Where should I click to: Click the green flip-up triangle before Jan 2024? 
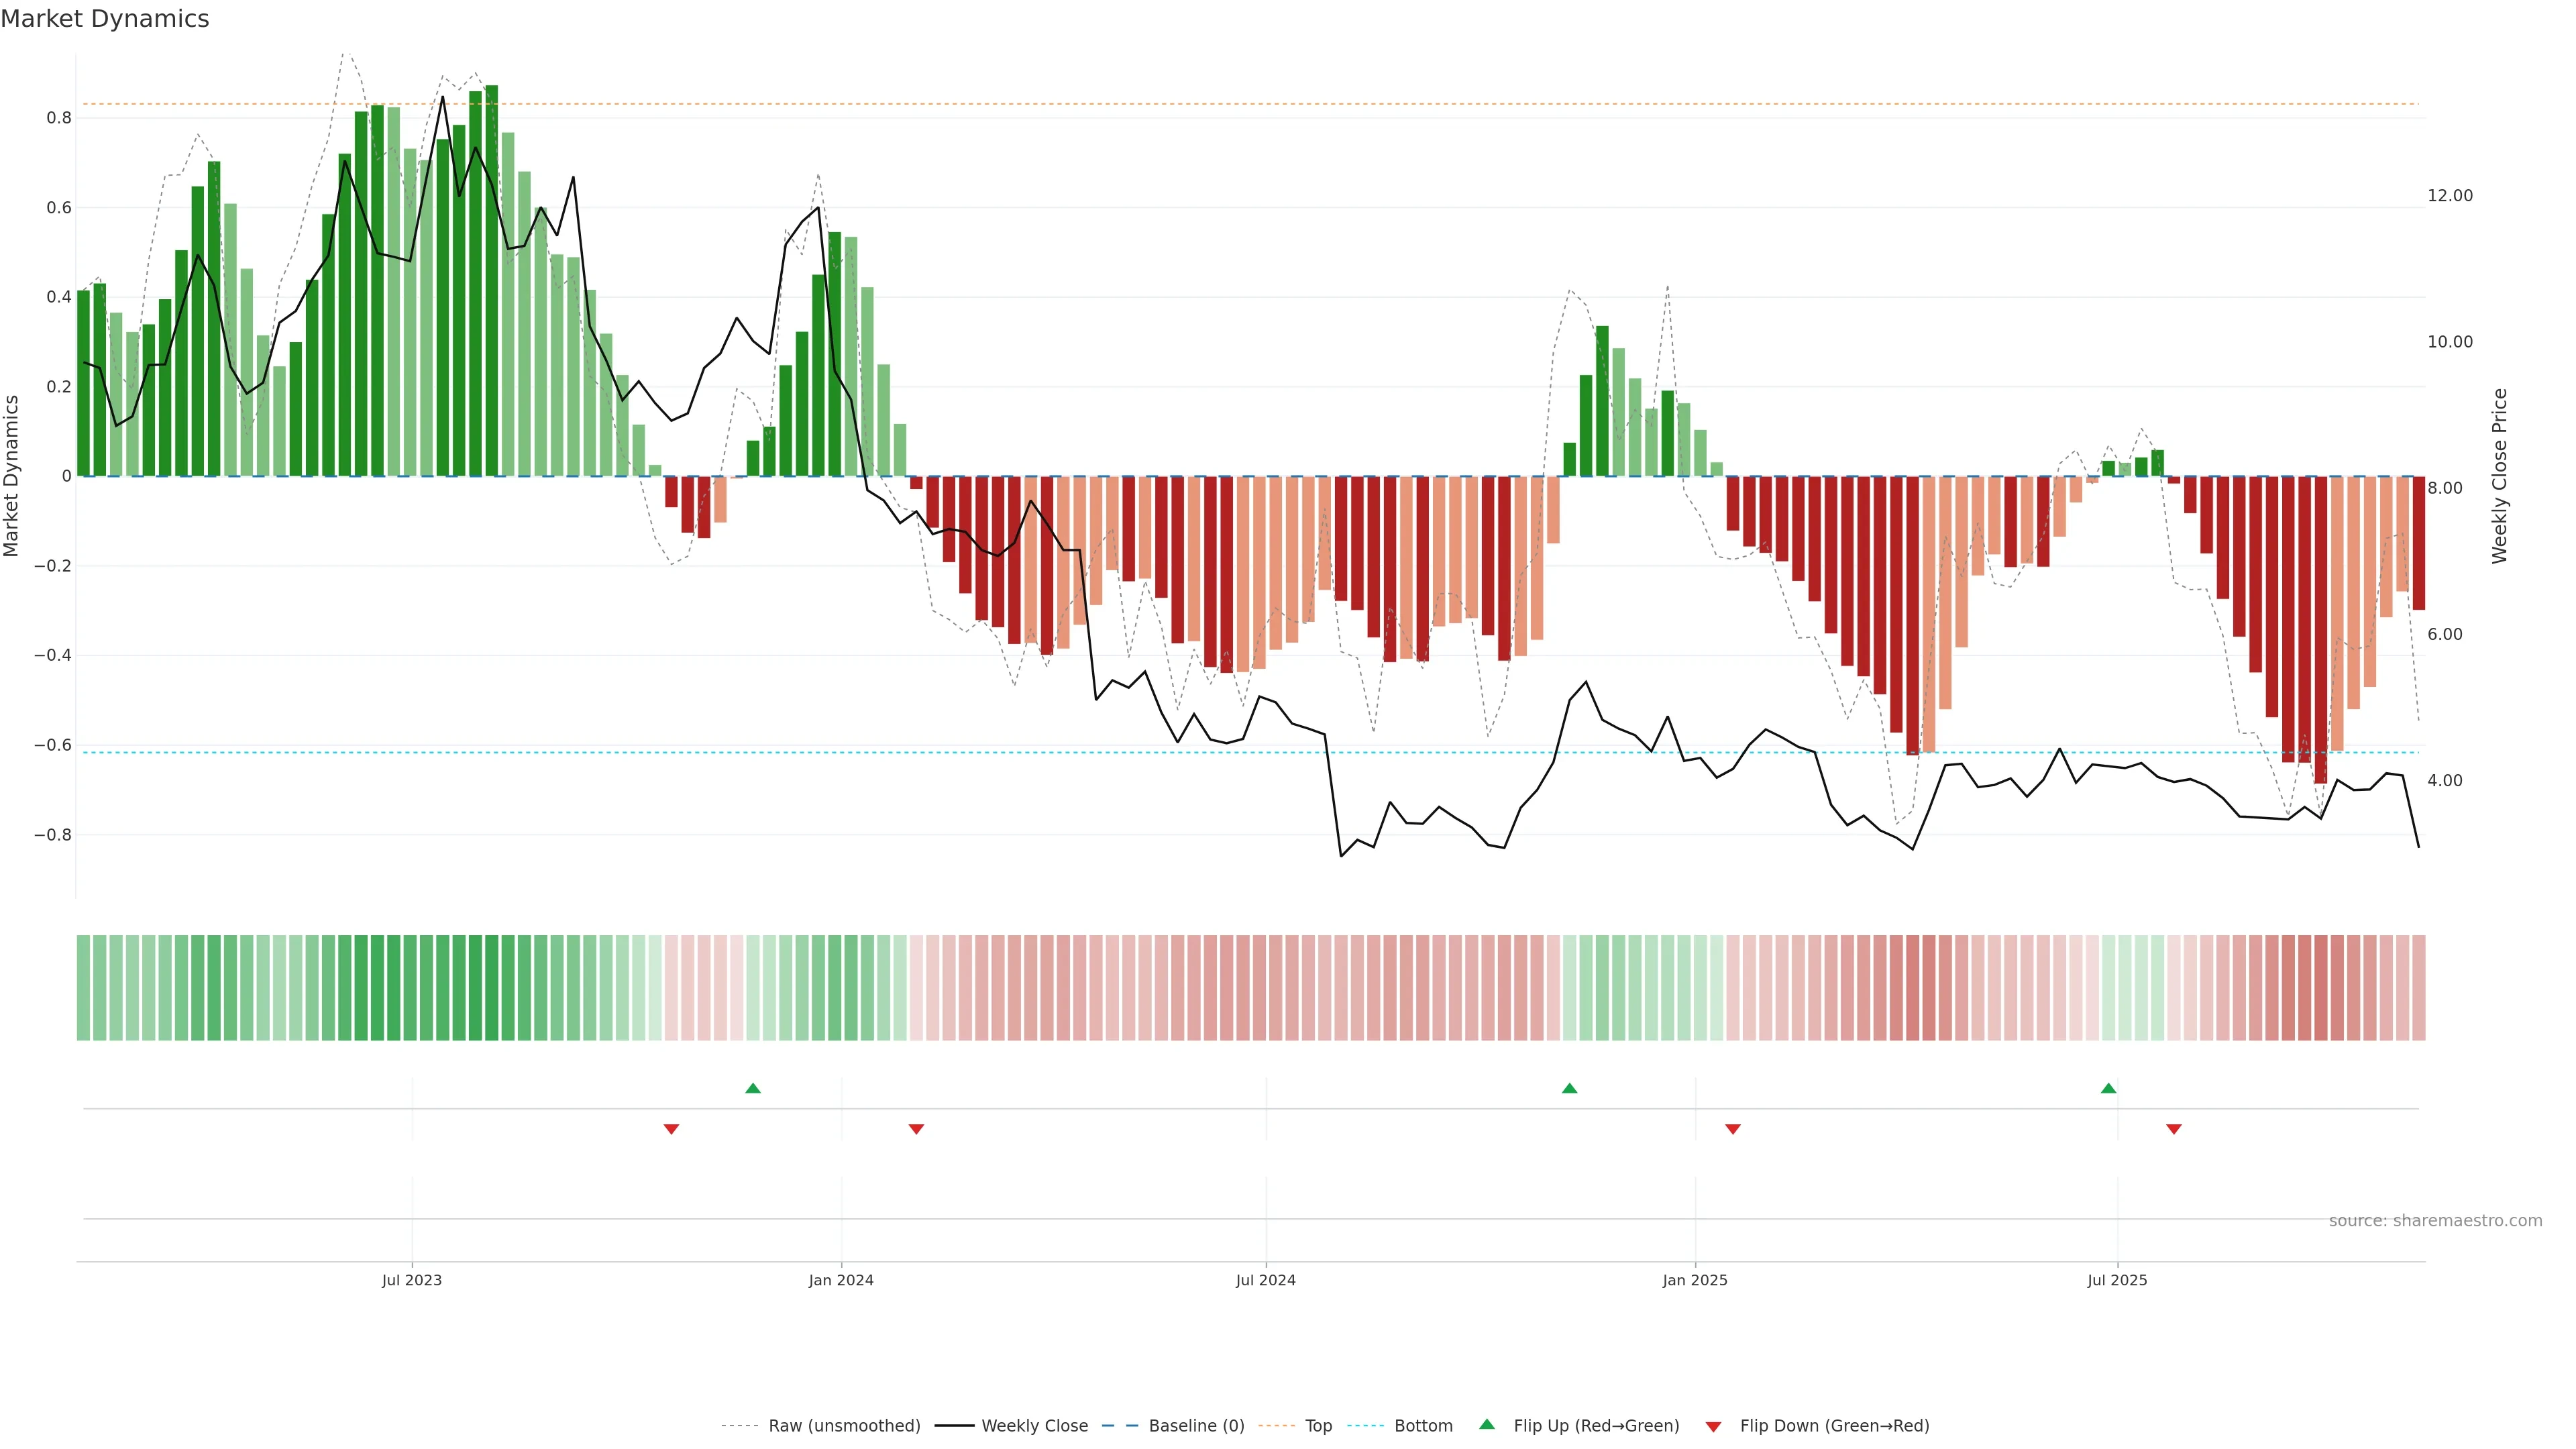click(x=753, y=1088)
